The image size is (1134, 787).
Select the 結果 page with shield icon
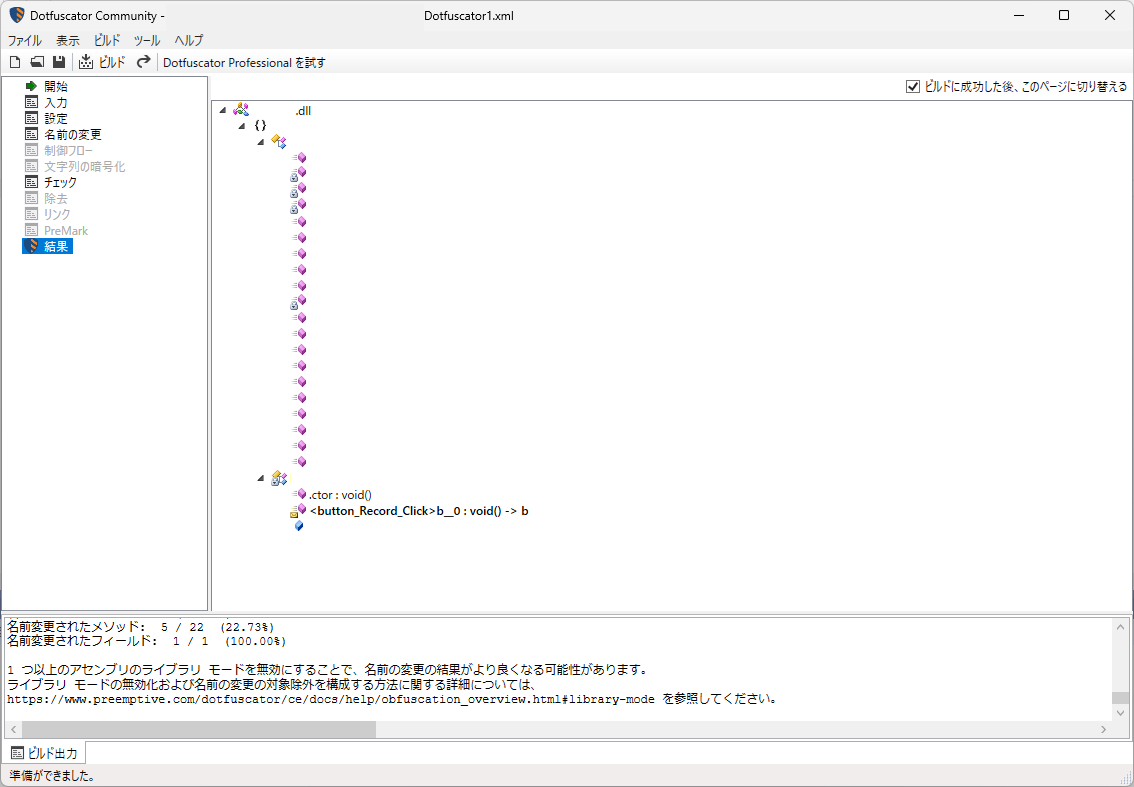coord(48,247)
